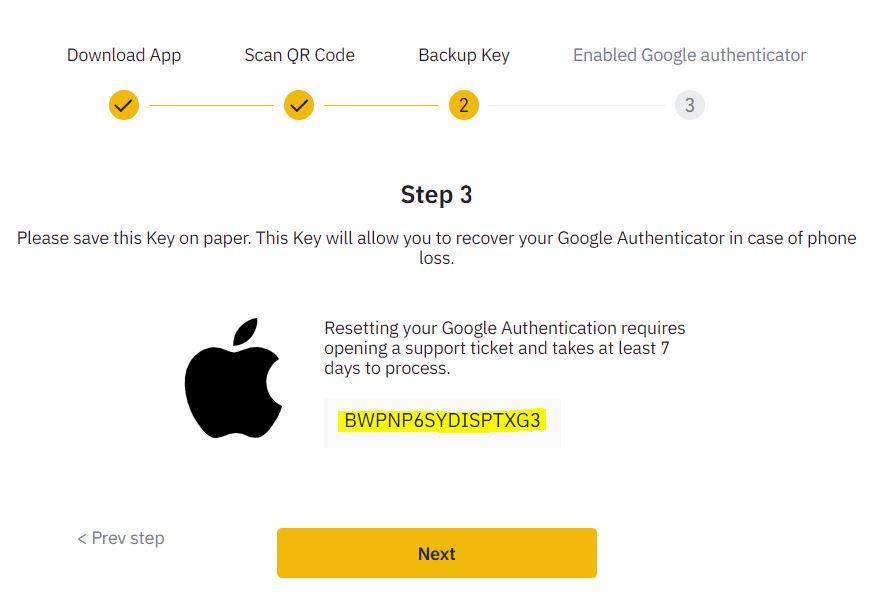Click the 'Please save this Key on paper' text
Viewport: 875px width, 607px height.
[134, 238]
